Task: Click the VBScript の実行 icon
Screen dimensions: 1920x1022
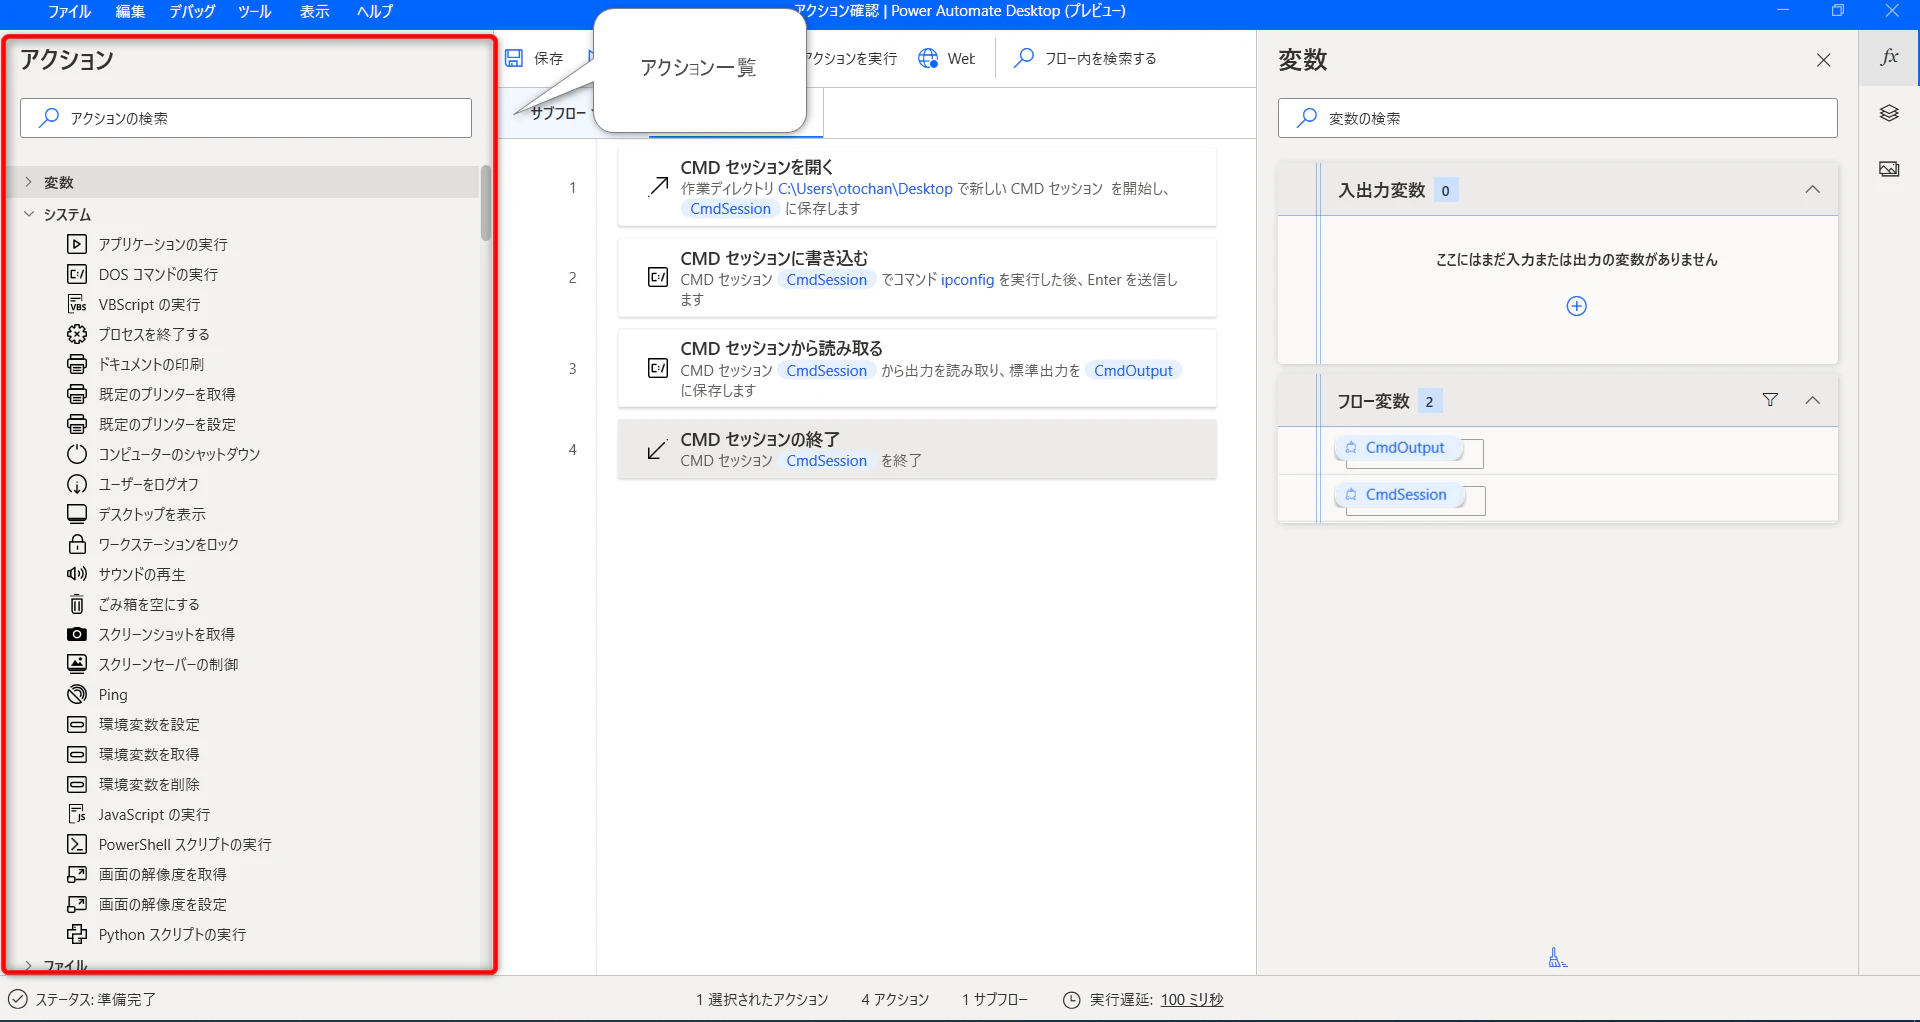Action: point(77,304)
